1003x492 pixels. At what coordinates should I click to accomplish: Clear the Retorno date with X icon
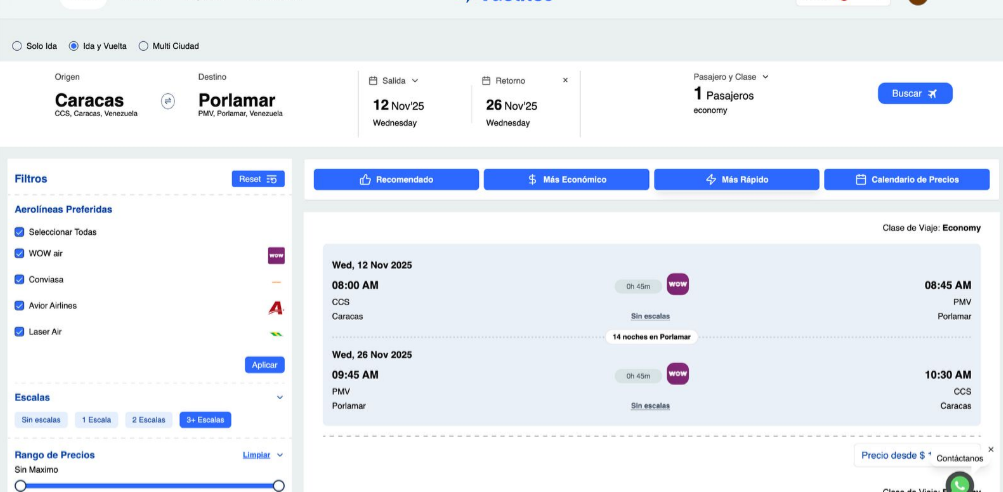(x=565, y=80)
